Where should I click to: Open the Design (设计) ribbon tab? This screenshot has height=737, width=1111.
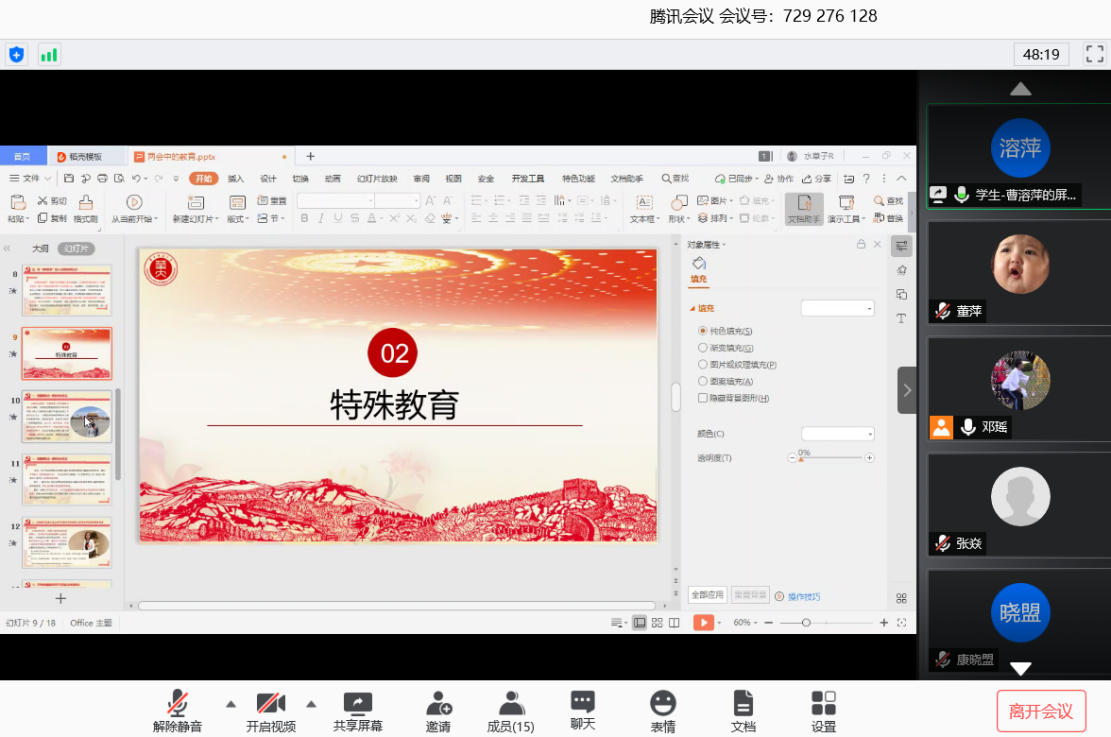(x=268, y=179)
